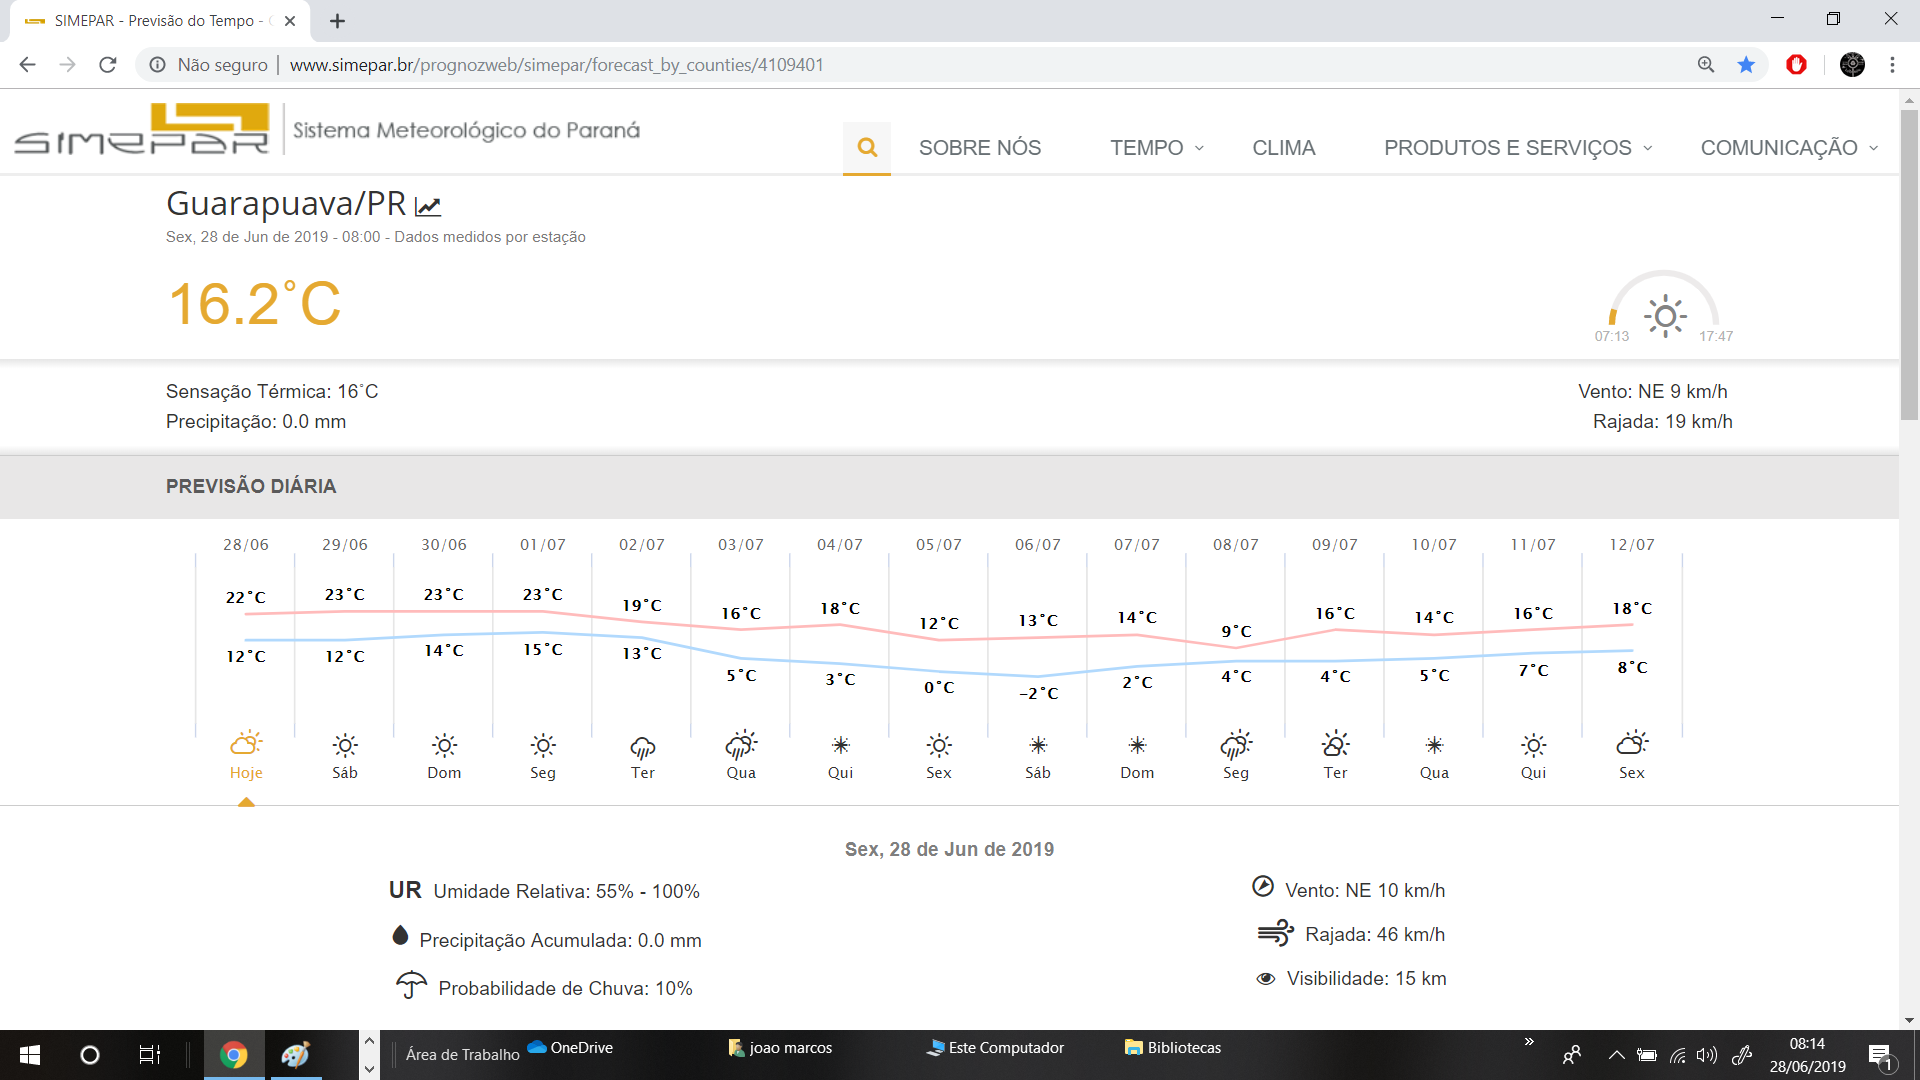This screenshot has height=1080, width=1920.
Task: Expand the COMUNICAÇÃO dropdown menu
Action: coord(1789,148)
